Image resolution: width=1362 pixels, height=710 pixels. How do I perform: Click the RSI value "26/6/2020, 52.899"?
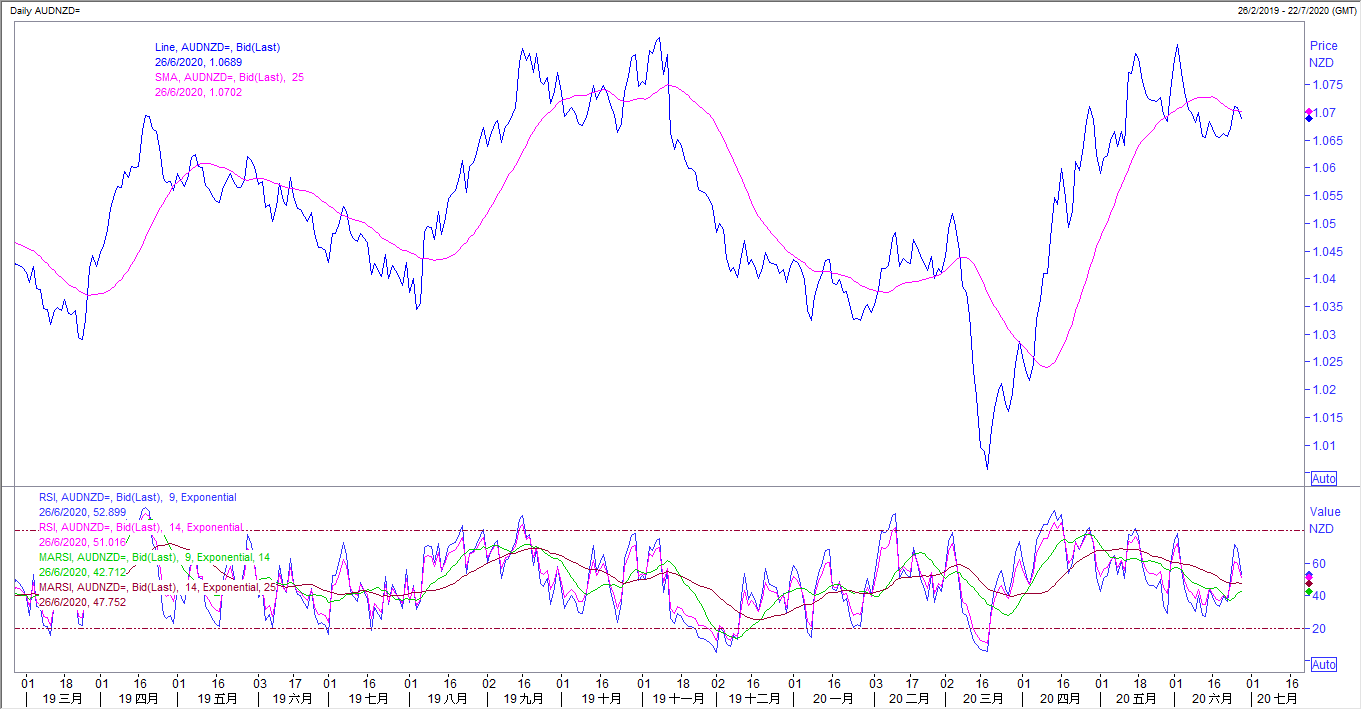tap(83, 512)
